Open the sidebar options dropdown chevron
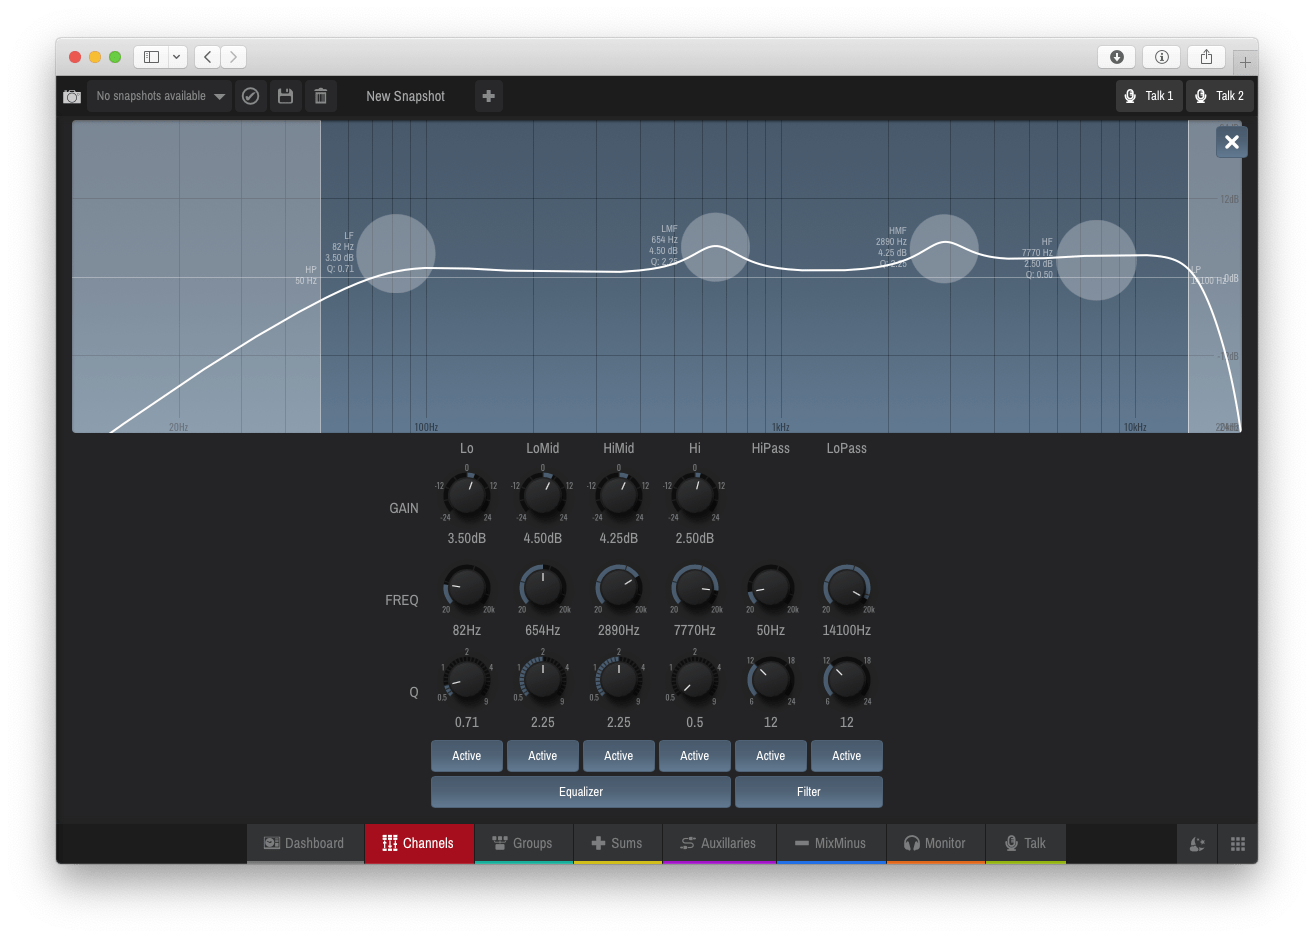Viewport: 1314px width, 938px height. (177, 57)
